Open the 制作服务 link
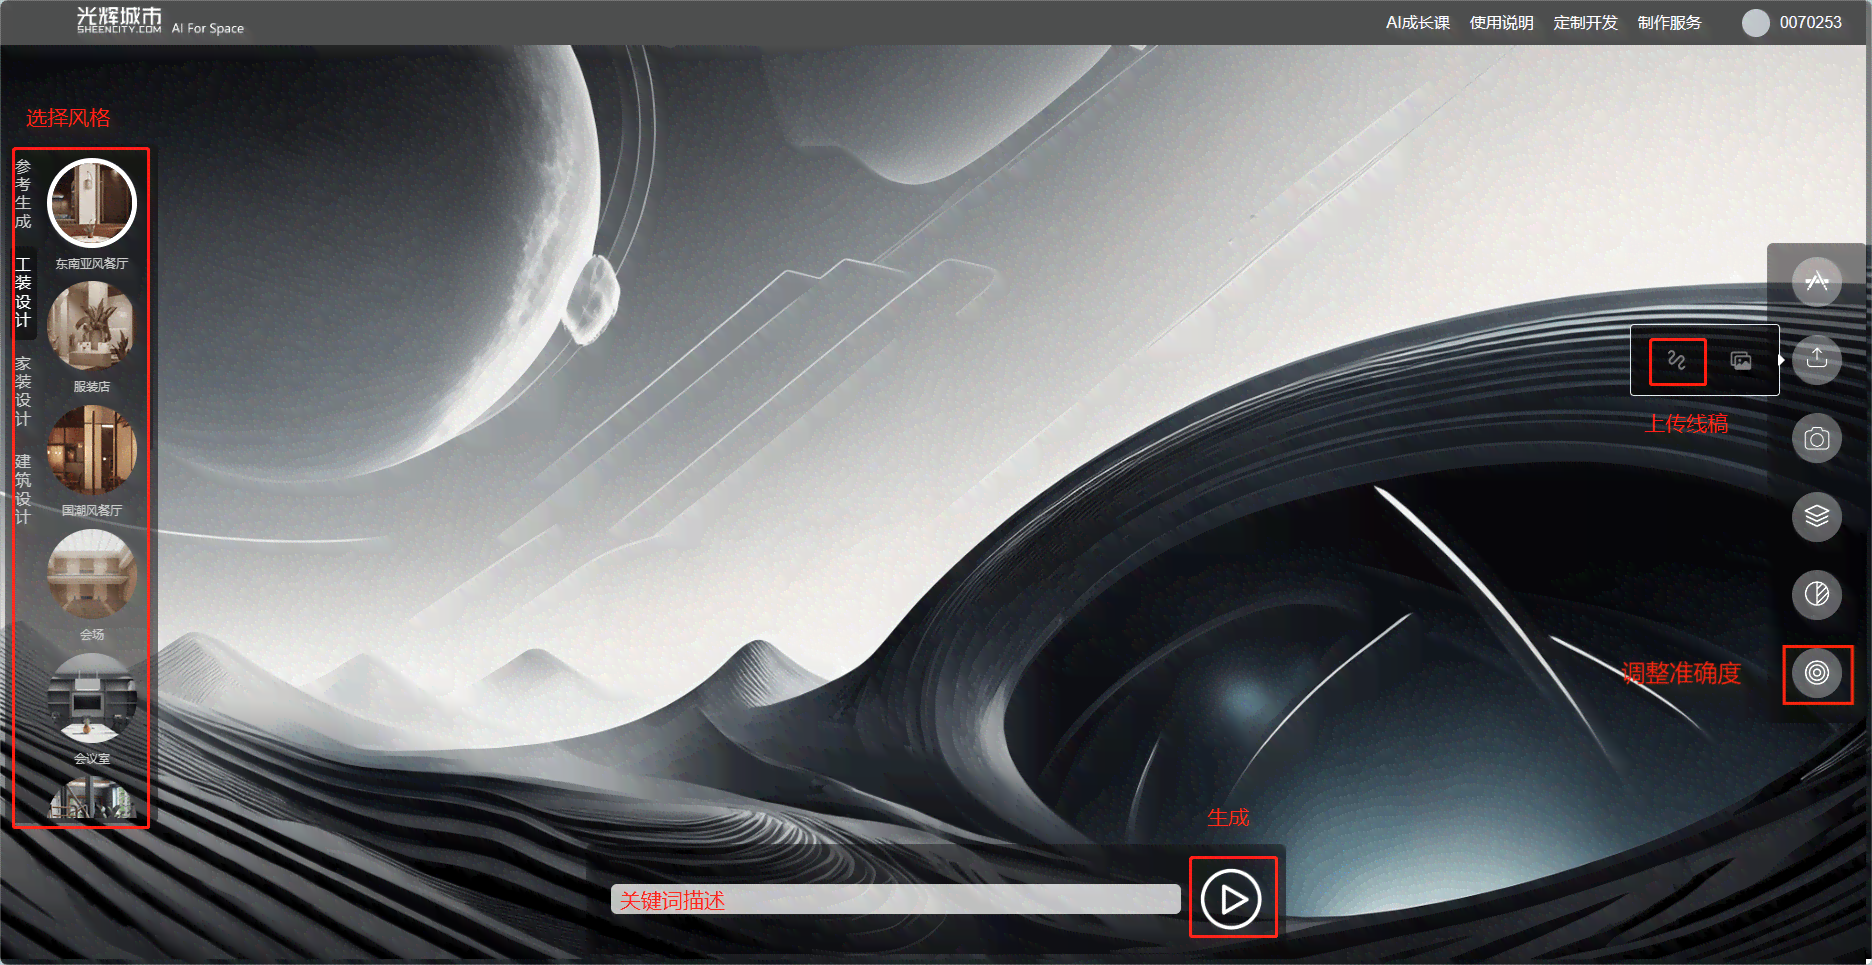The height and width of the screenshot is (965, 1872). pos(1669,23)
